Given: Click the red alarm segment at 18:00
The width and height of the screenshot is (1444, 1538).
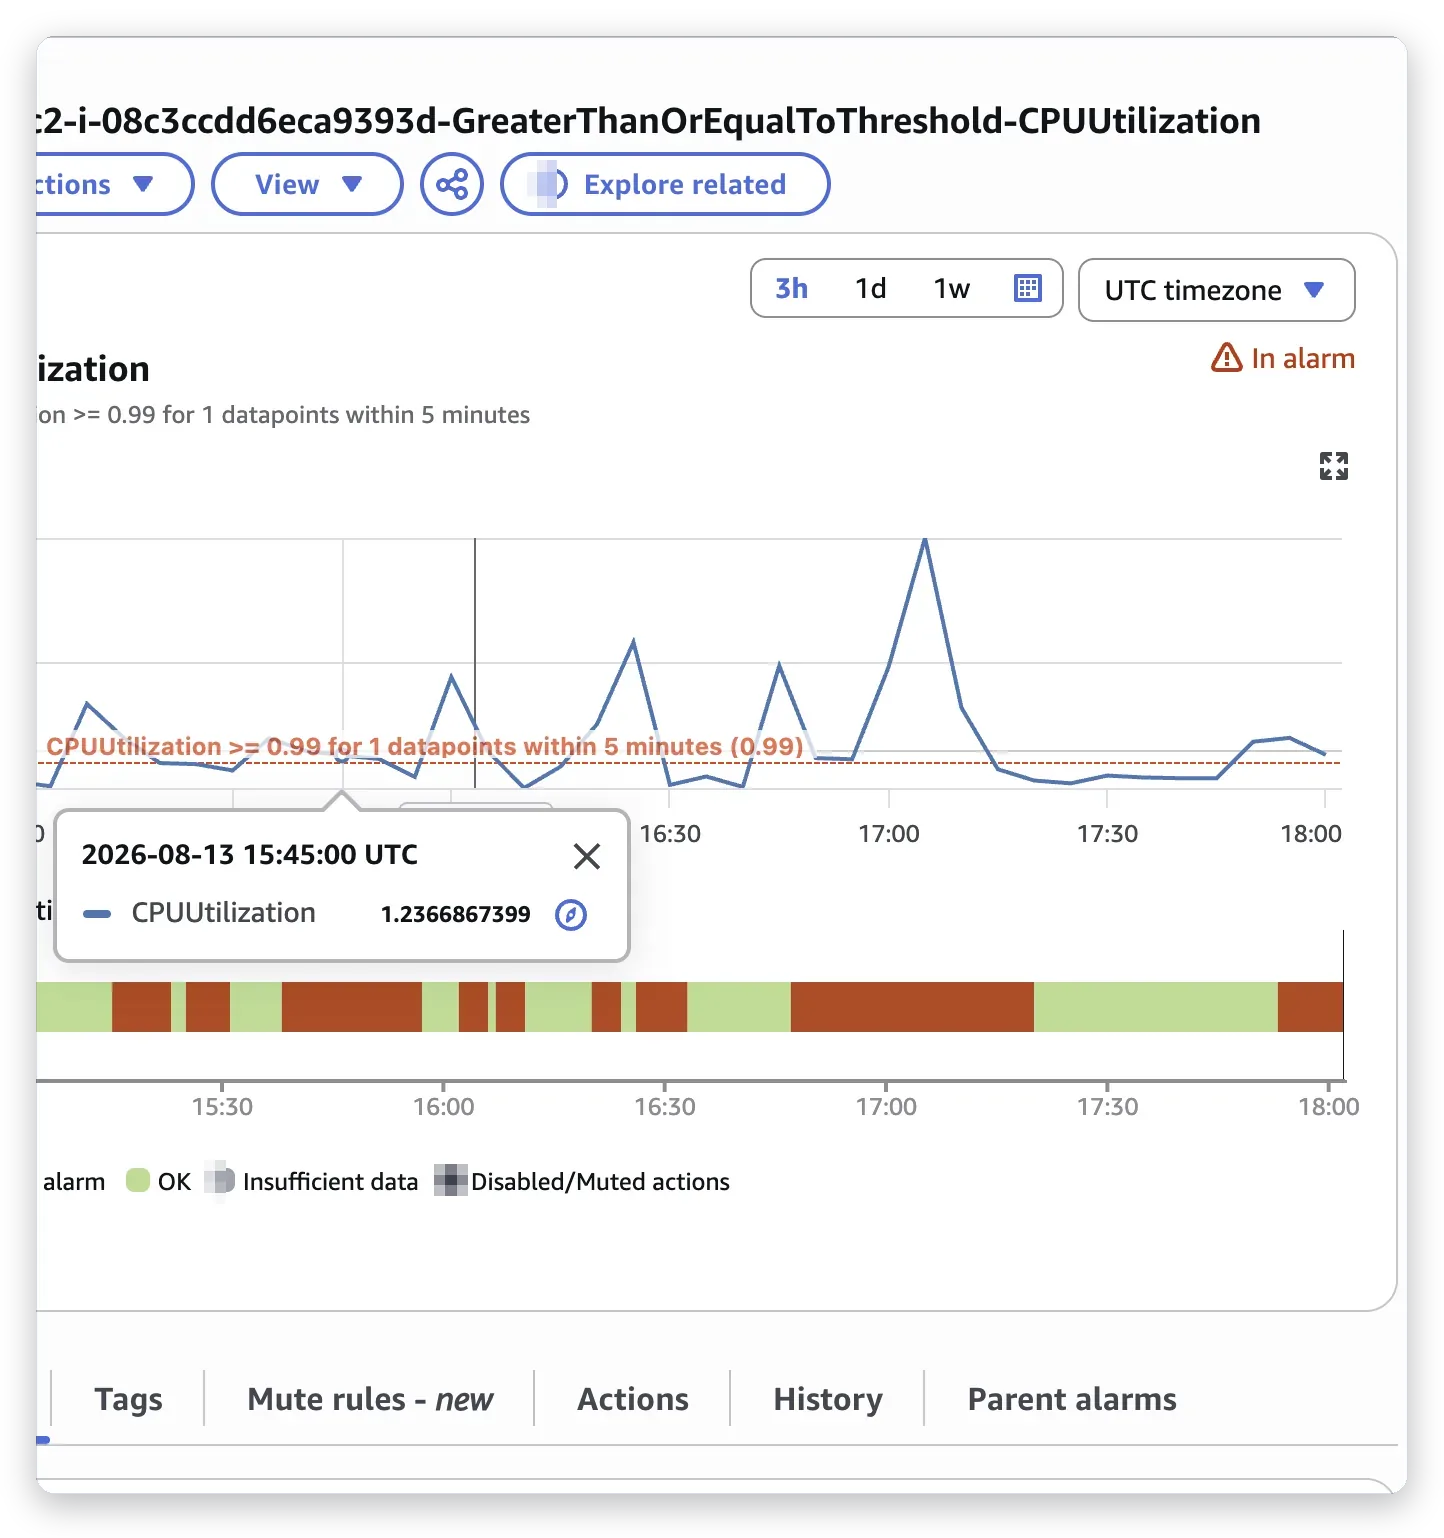Looking at the screenshot, I should tap(1310, 1007).
